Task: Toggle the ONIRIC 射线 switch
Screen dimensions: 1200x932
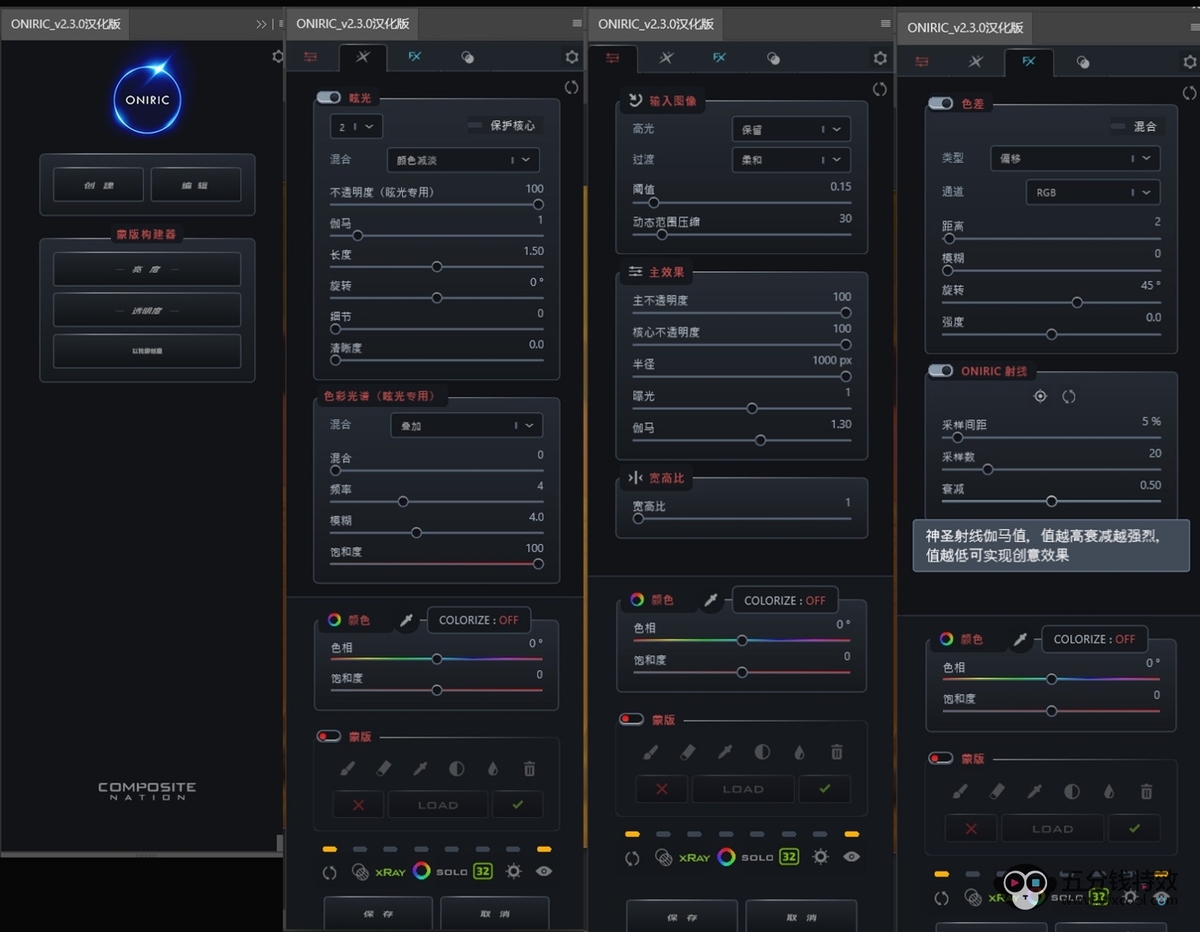Action: 940,371
